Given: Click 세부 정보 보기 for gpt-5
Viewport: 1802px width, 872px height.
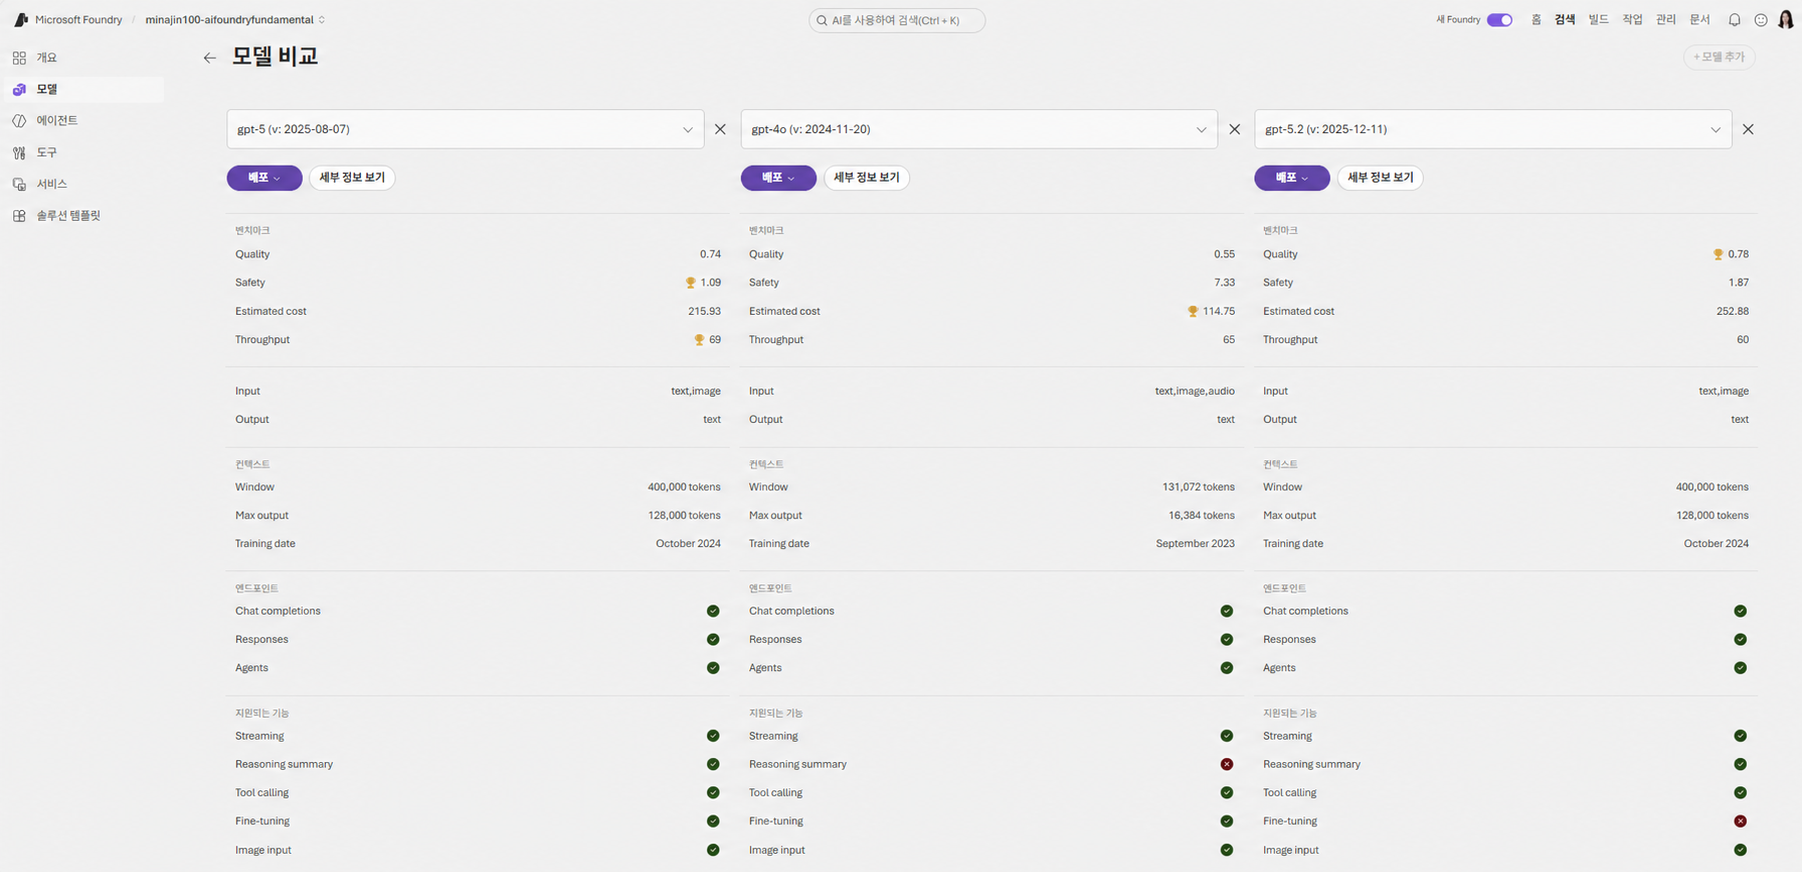Looking at the screenshot, I should click(352, 178).
